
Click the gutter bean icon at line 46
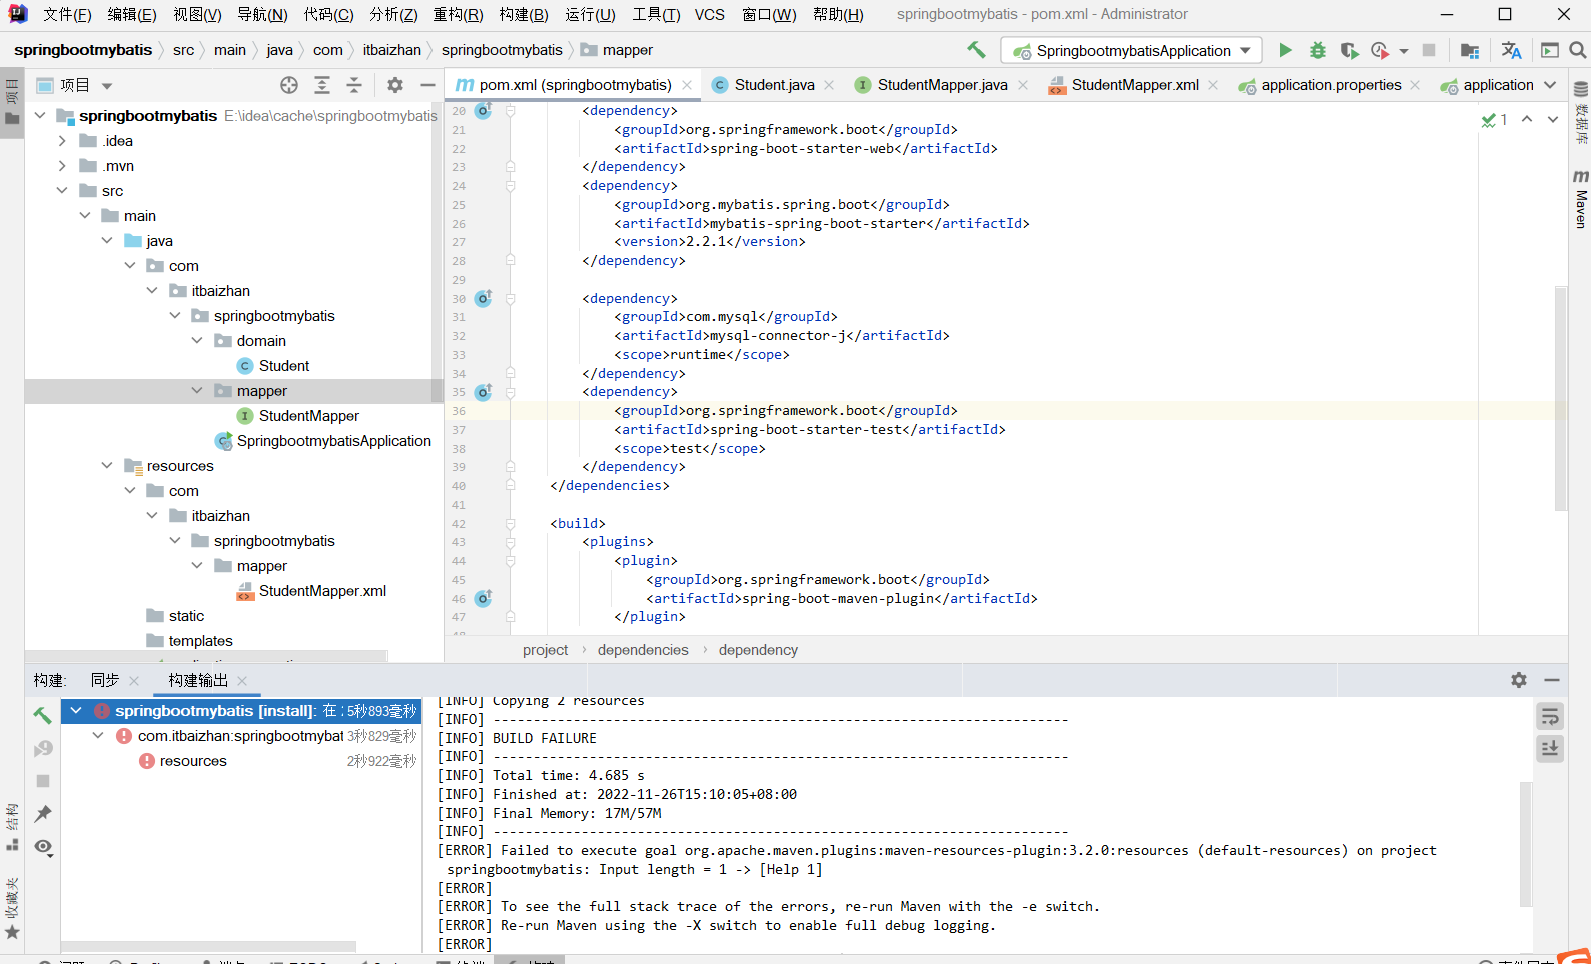point(483,598)
